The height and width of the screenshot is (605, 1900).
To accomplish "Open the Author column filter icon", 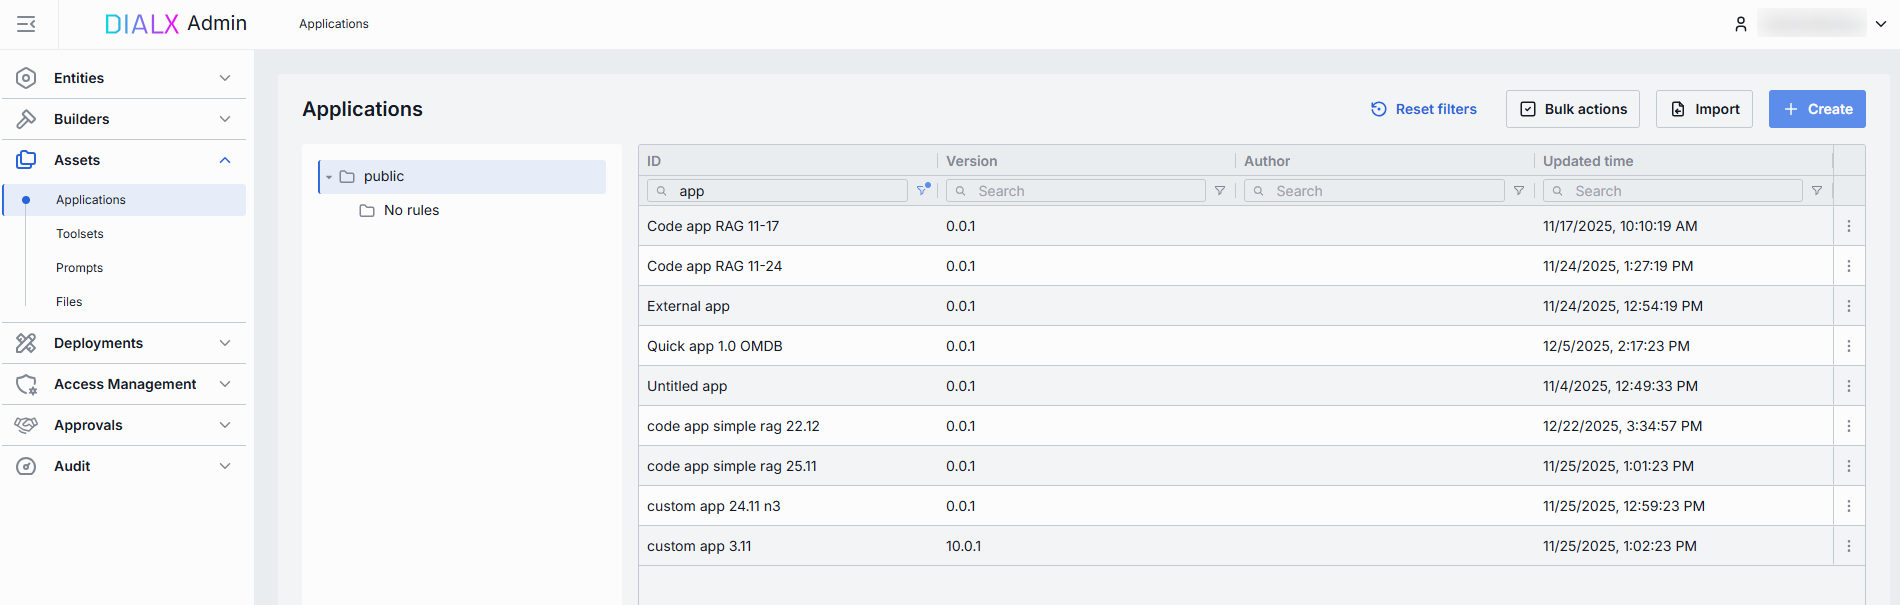I will click(x=1518, y=191).
